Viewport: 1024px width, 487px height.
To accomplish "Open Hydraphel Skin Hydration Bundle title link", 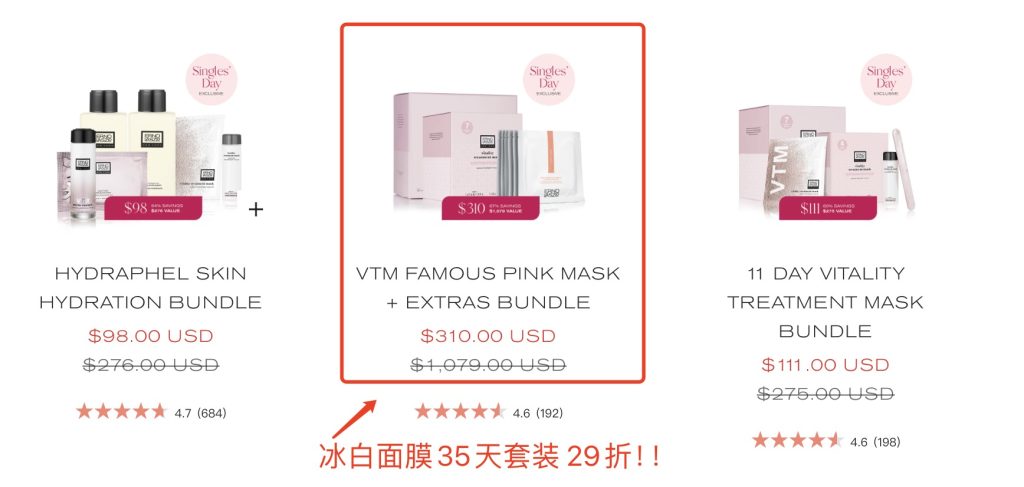I will pyautogui.click(x=151, y=288).
